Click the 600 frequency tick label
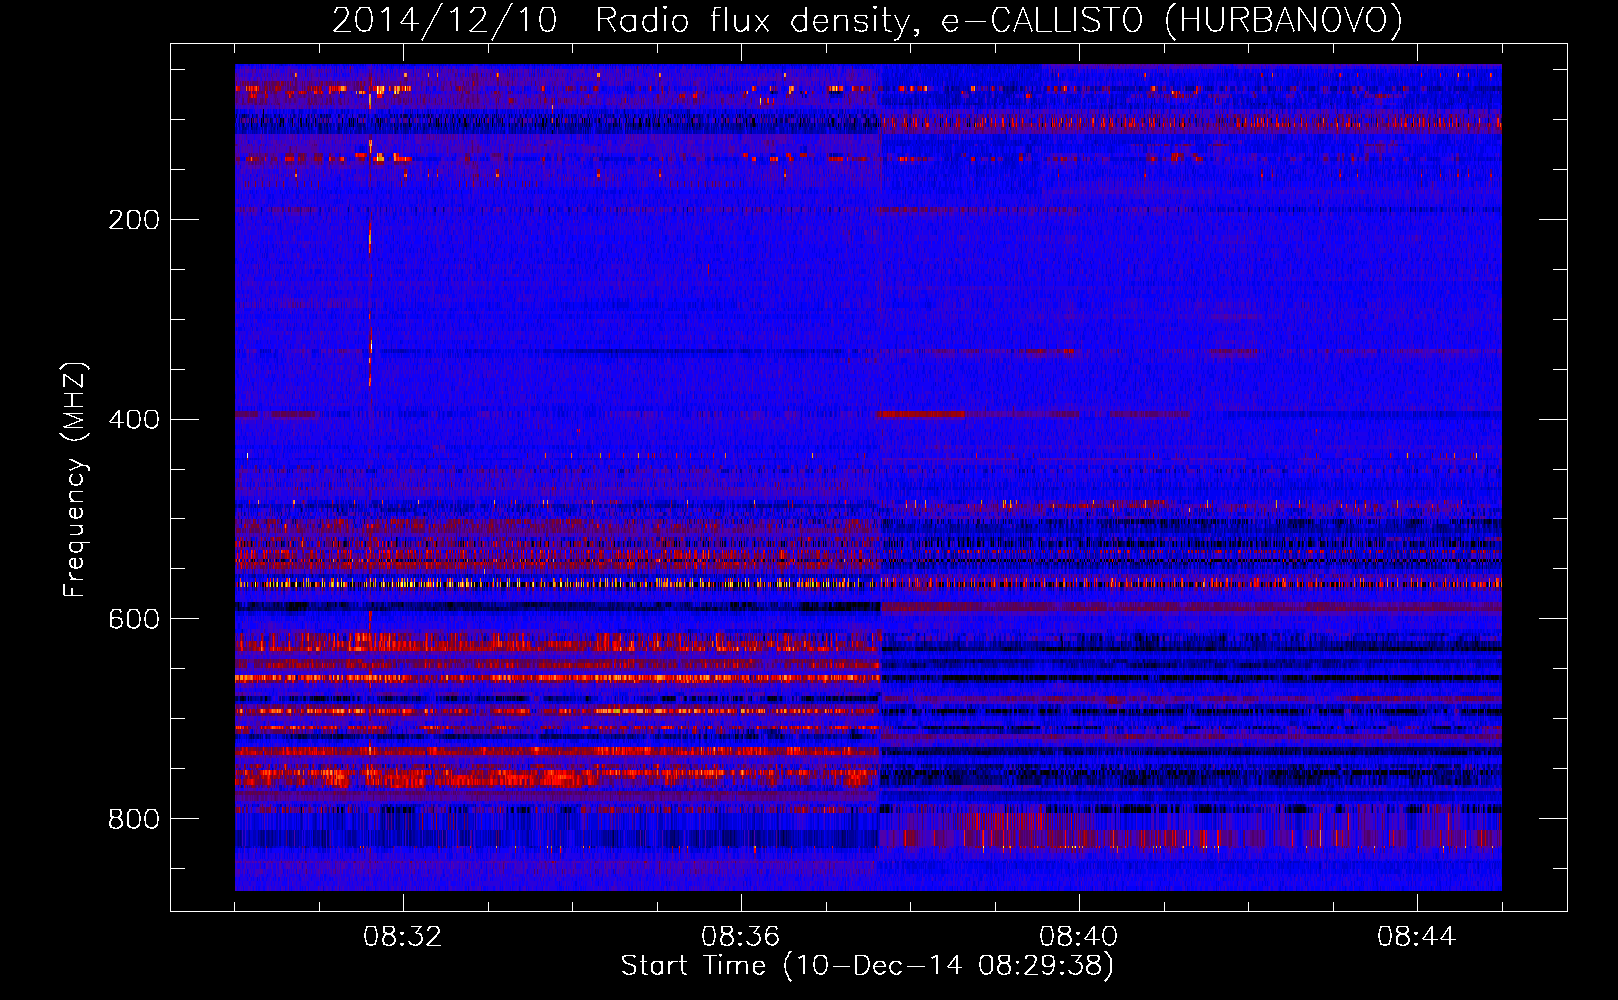 (x=134, y=620)
